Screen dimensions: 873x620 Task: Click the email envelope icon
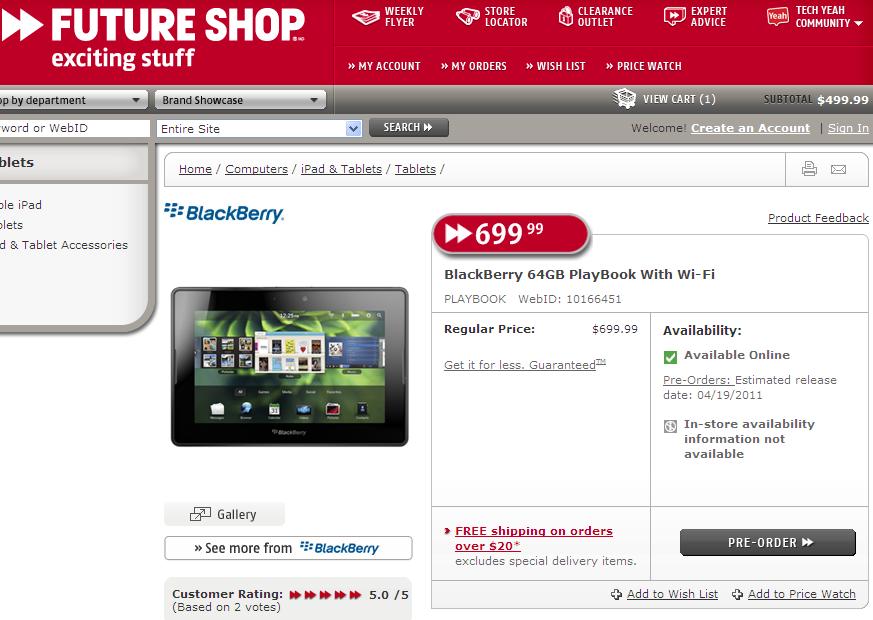point(838,169)
